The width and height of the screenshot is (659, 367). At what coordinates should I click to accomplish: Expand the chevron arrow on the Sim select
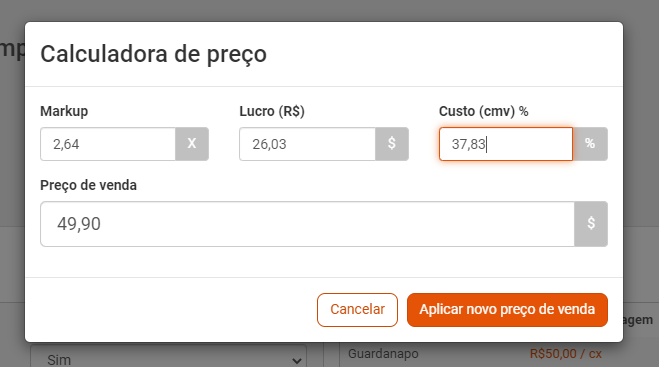click(297, 360)
